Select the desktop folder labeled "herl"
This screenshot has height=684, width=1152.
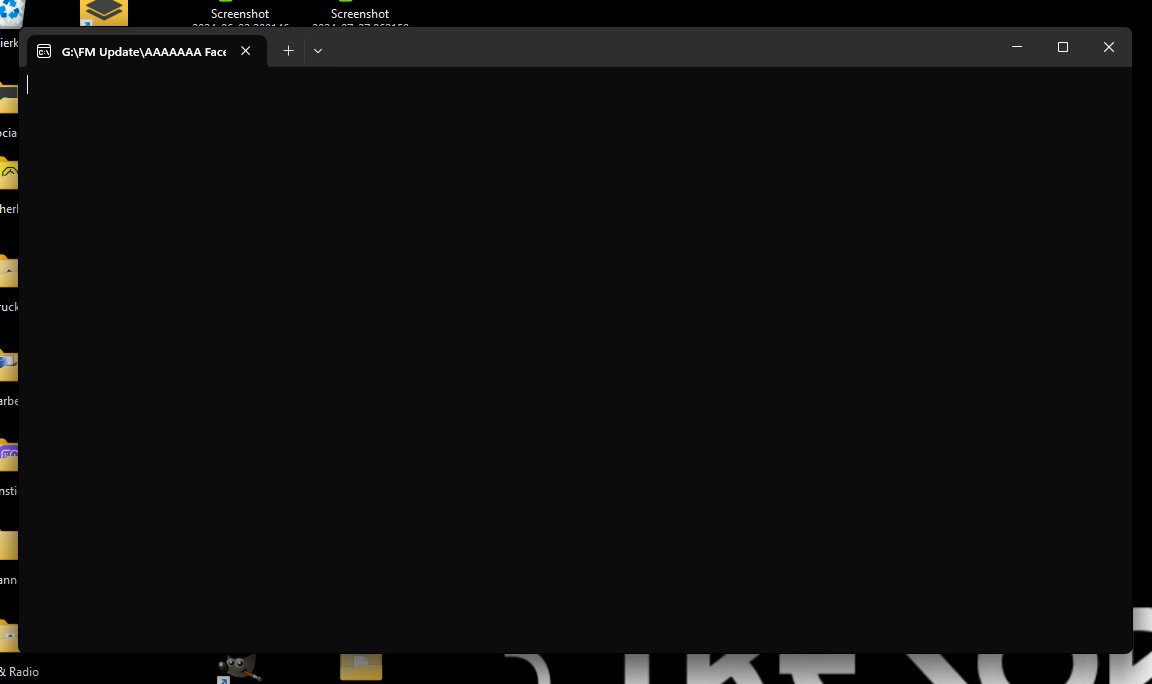click(9, 178)
